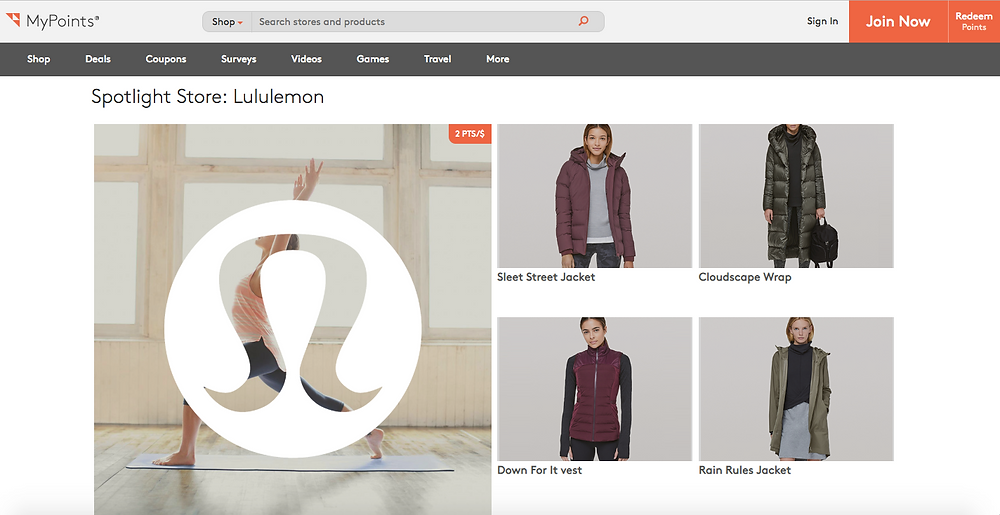
Task: Select Surveys from the navigation bar
Action: coord(239,59)
